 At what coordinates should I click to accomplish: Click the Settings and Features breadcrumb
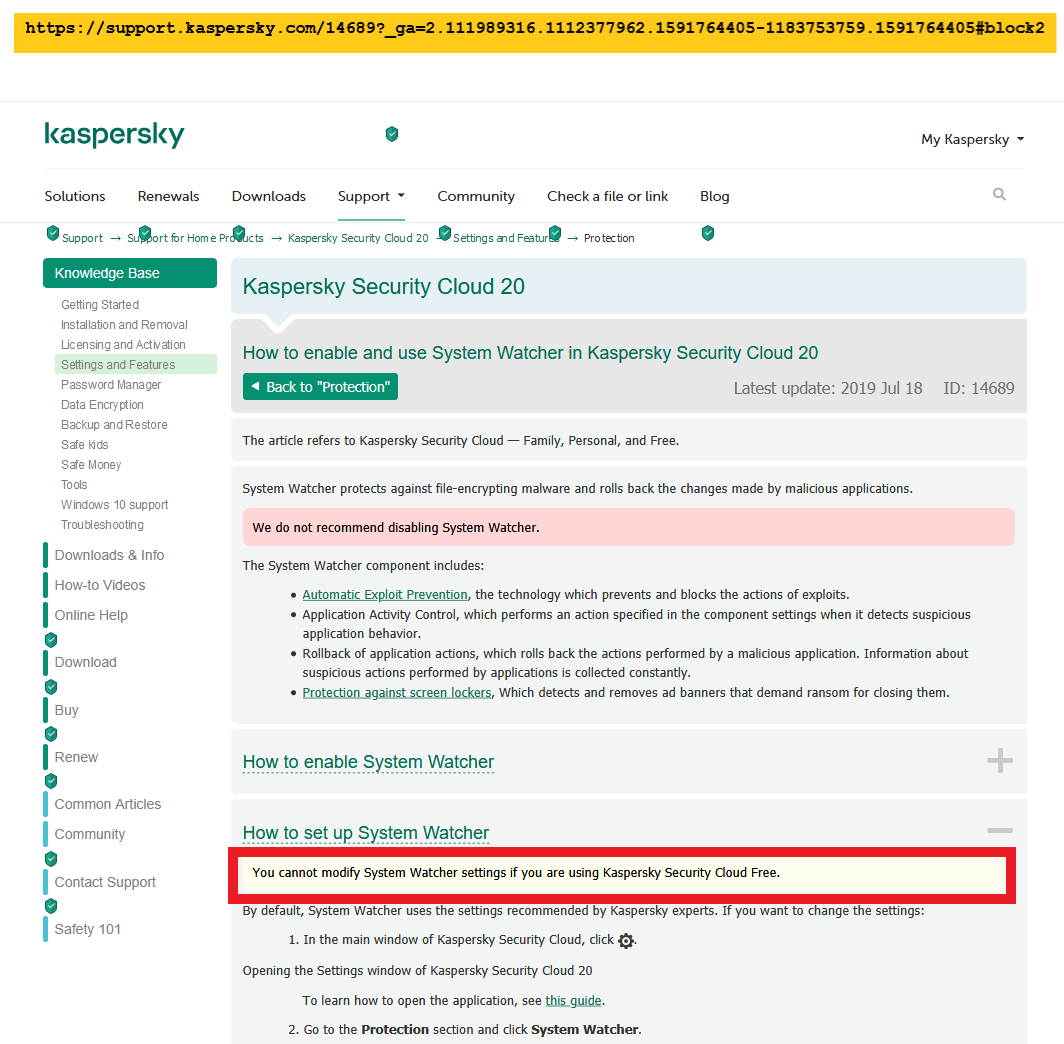click(506, 238)
